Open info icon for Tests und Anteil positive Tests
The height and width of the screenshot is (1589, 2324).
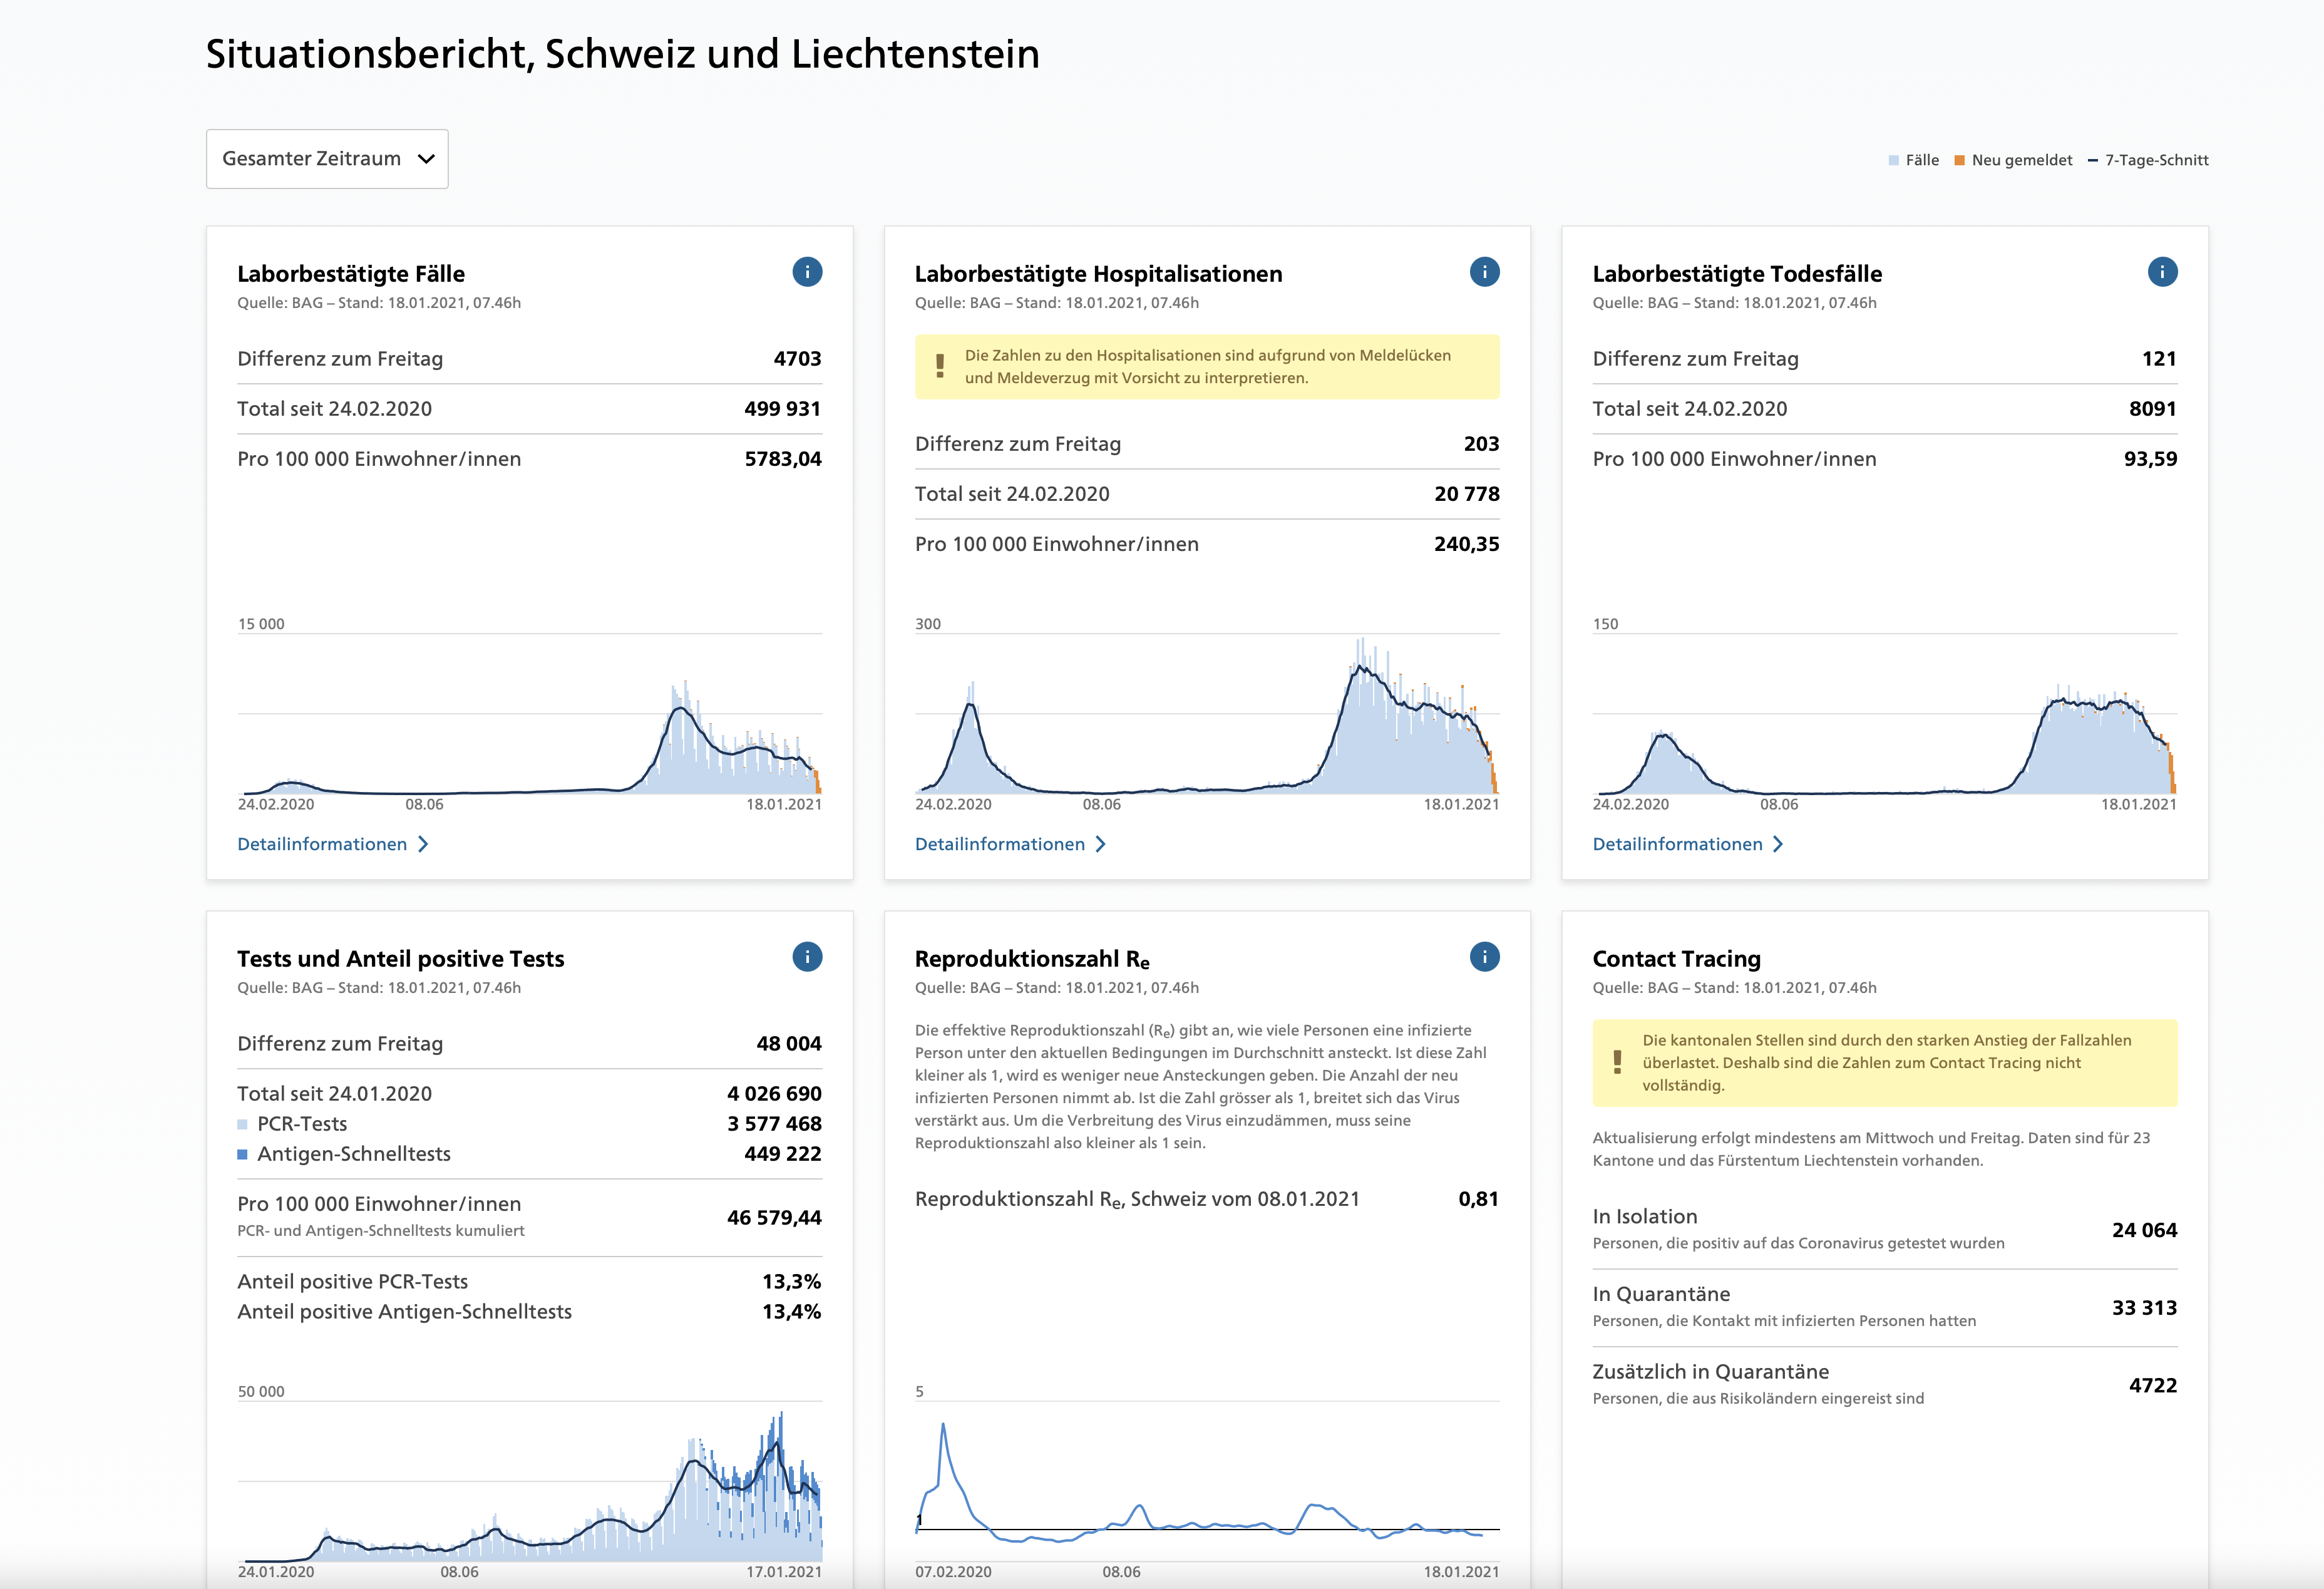point(807,957)
